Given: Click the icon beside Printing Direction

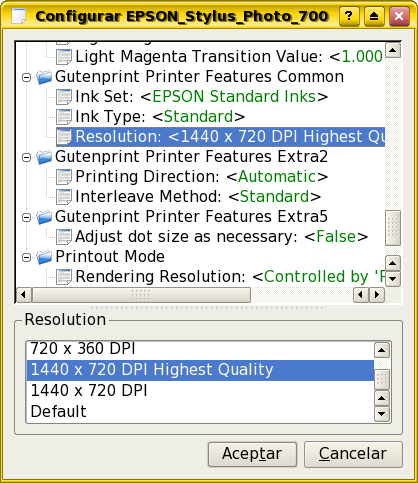Looking at the screenshot, I should [x=63, y=177].
